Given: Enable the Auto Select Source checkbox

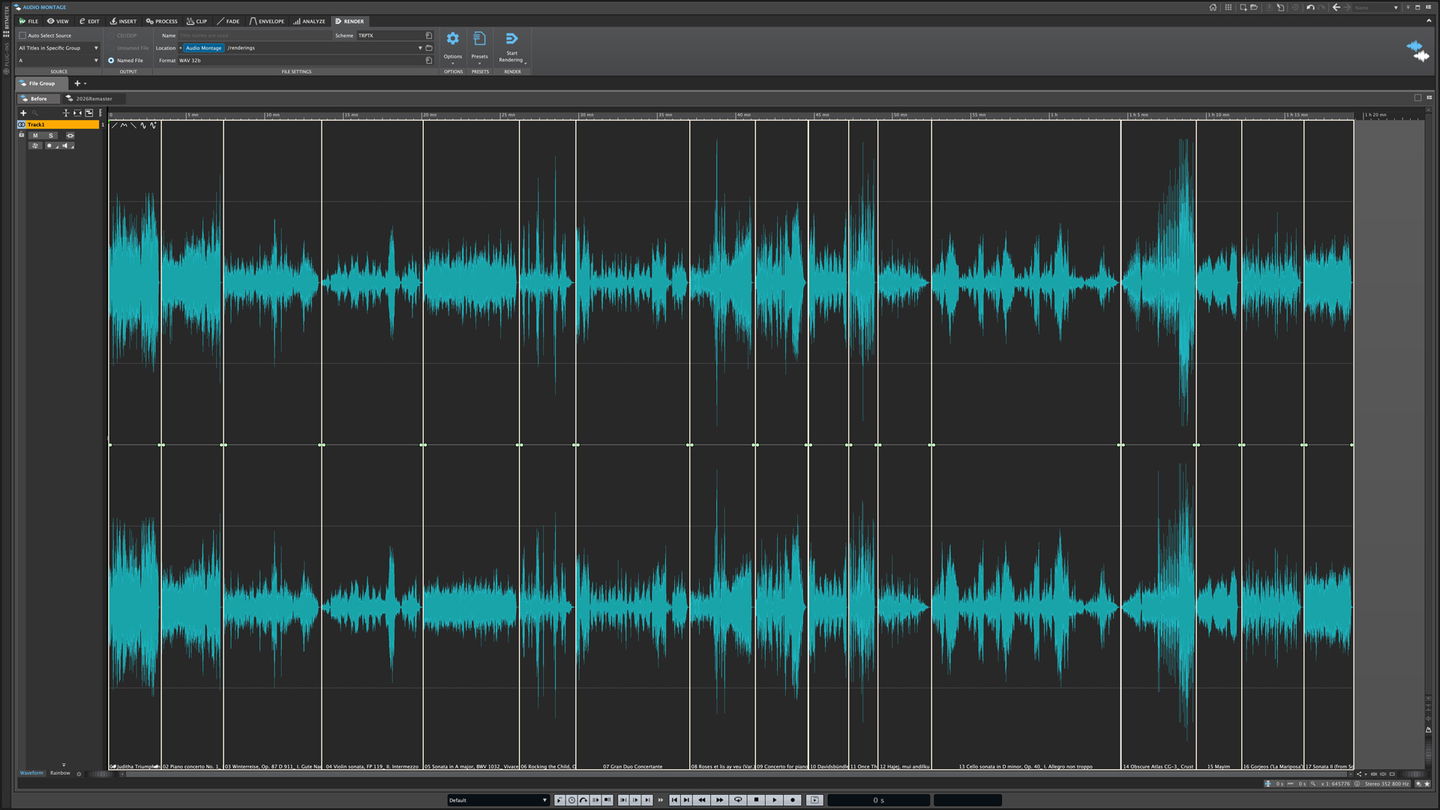Looking at the screenshot, I should 23,35.
